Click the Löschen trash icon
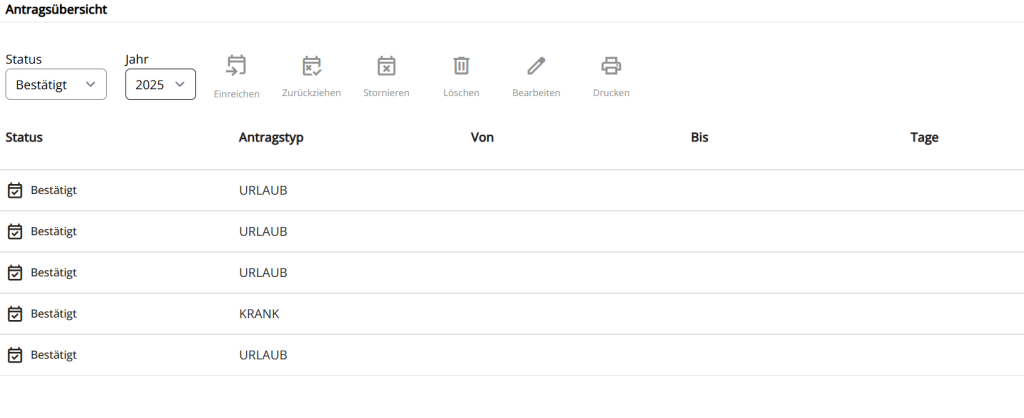This screenshot has width=1024, height=418. 461,65
